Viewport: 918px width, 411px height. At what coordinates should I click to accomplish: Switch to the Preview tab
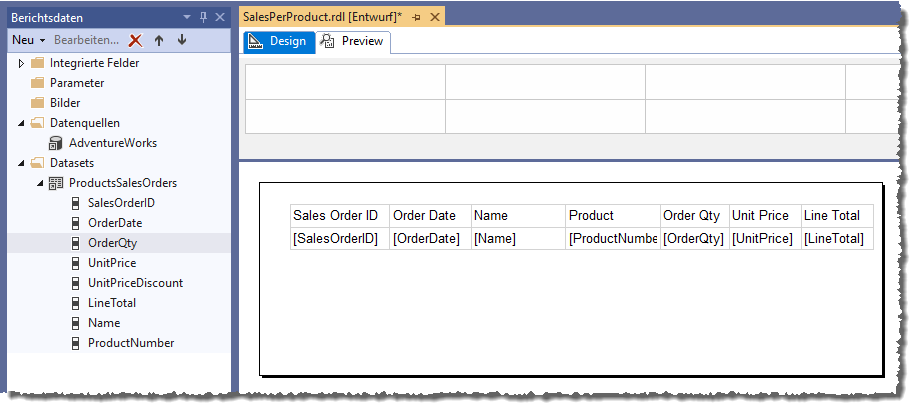pos(354,42)
